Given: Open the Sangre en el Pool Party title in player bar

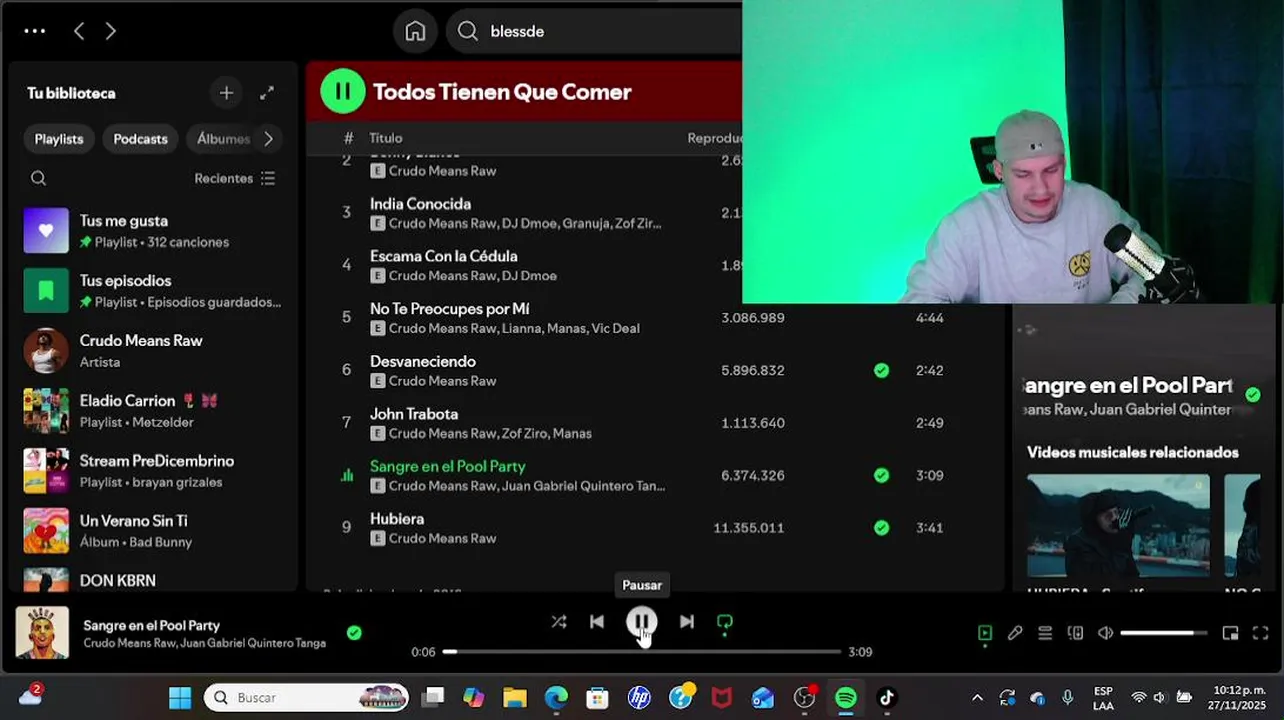Looking at the screenshot, I should coord(151,625).
